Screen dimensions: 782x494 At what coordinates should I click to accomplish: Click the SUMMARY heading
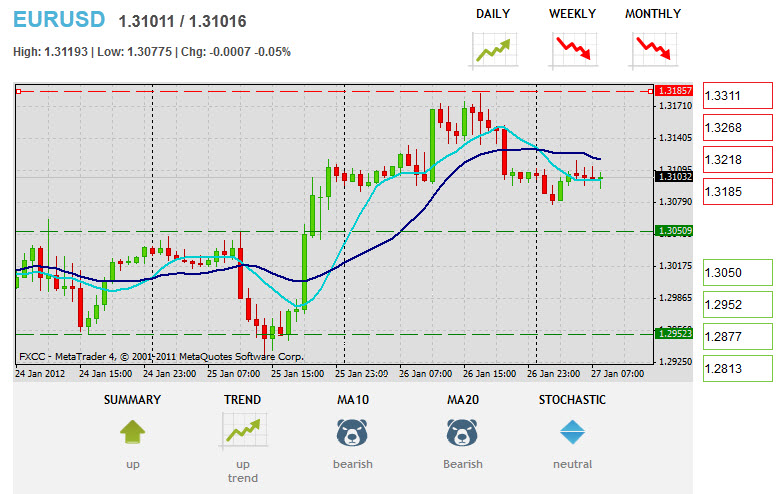(x=132, y=400)
